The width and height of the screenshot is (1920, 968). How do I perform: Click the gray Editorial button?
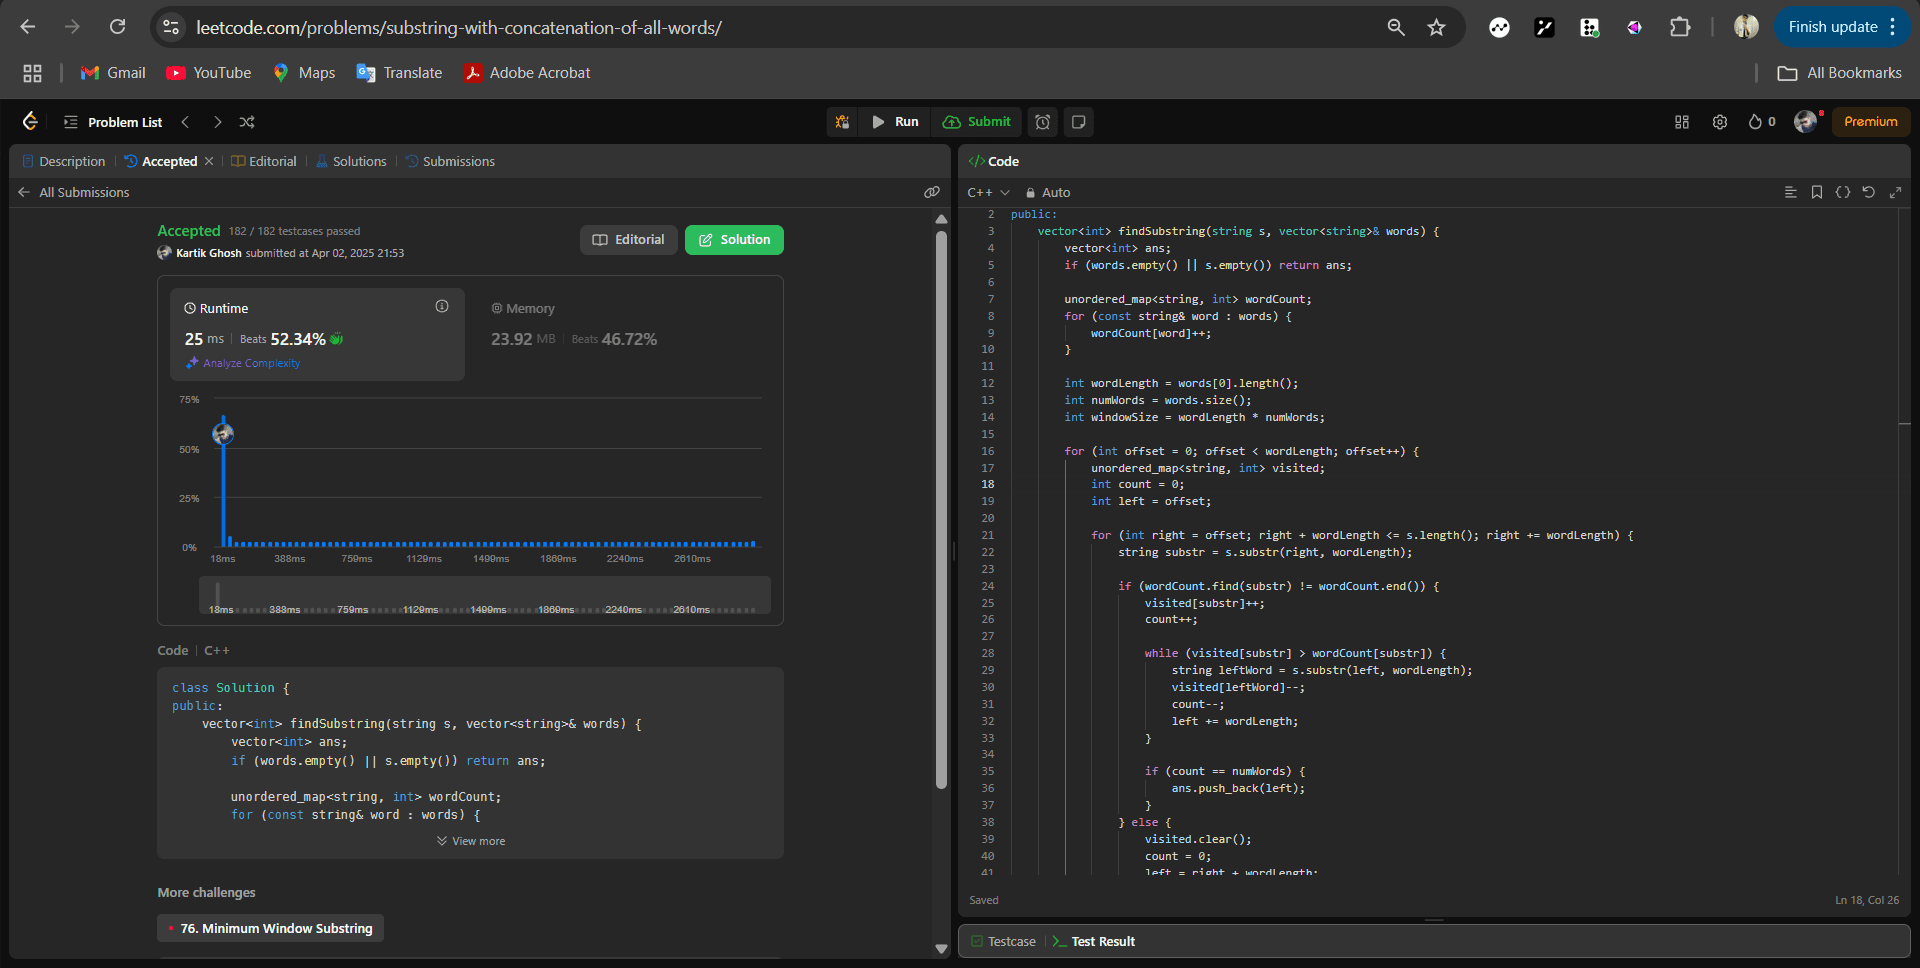[628, 240]
